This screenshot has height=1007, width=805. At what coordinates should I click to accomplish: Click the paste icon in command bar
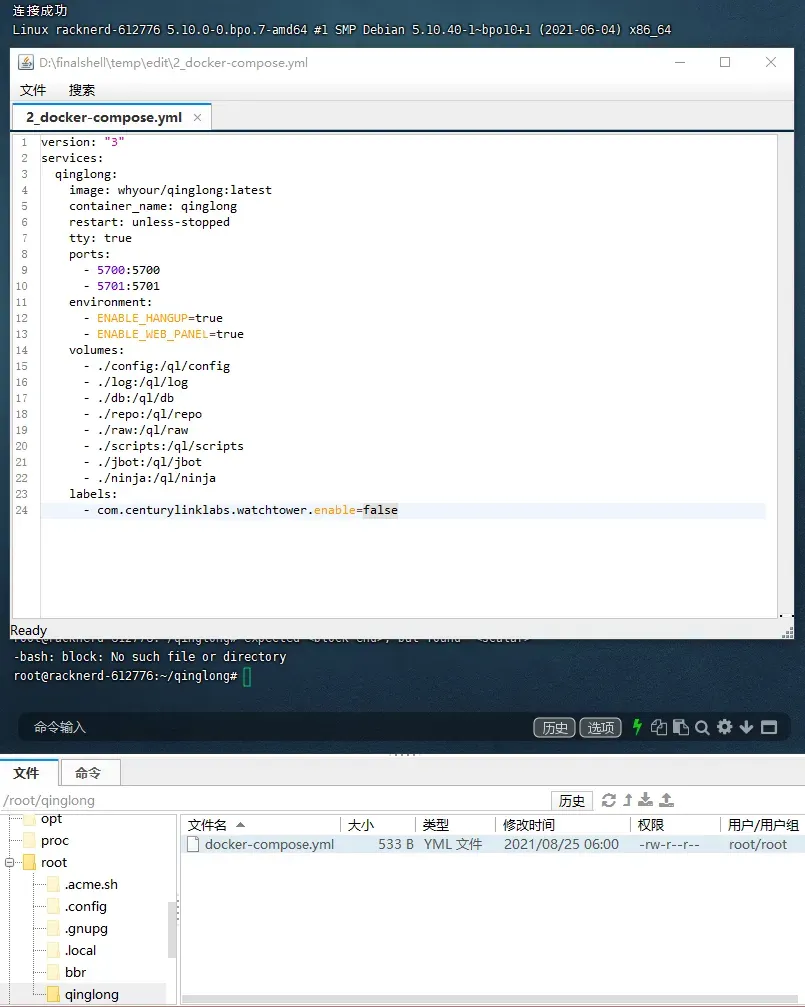coord(680,727)
